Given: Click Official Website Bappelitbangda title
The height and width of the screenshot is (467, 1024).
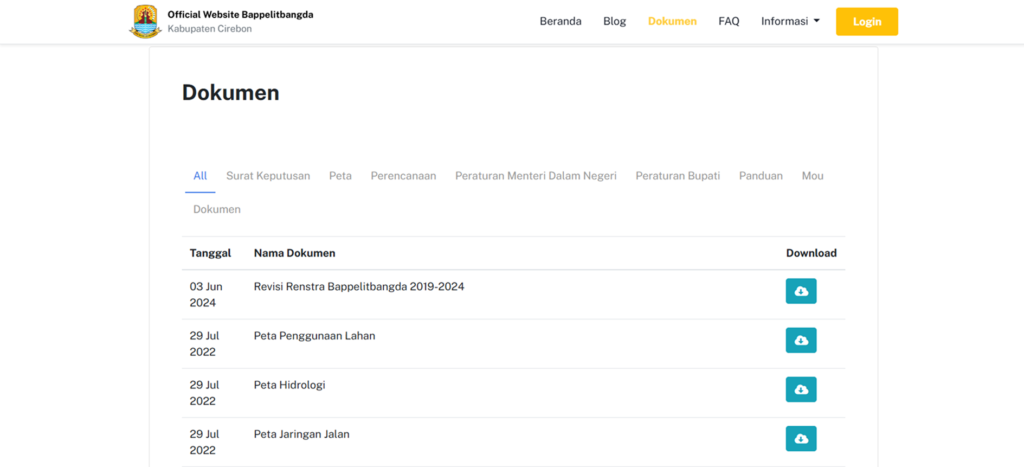Looking at the screenshot, I should (x=240, y=14).
